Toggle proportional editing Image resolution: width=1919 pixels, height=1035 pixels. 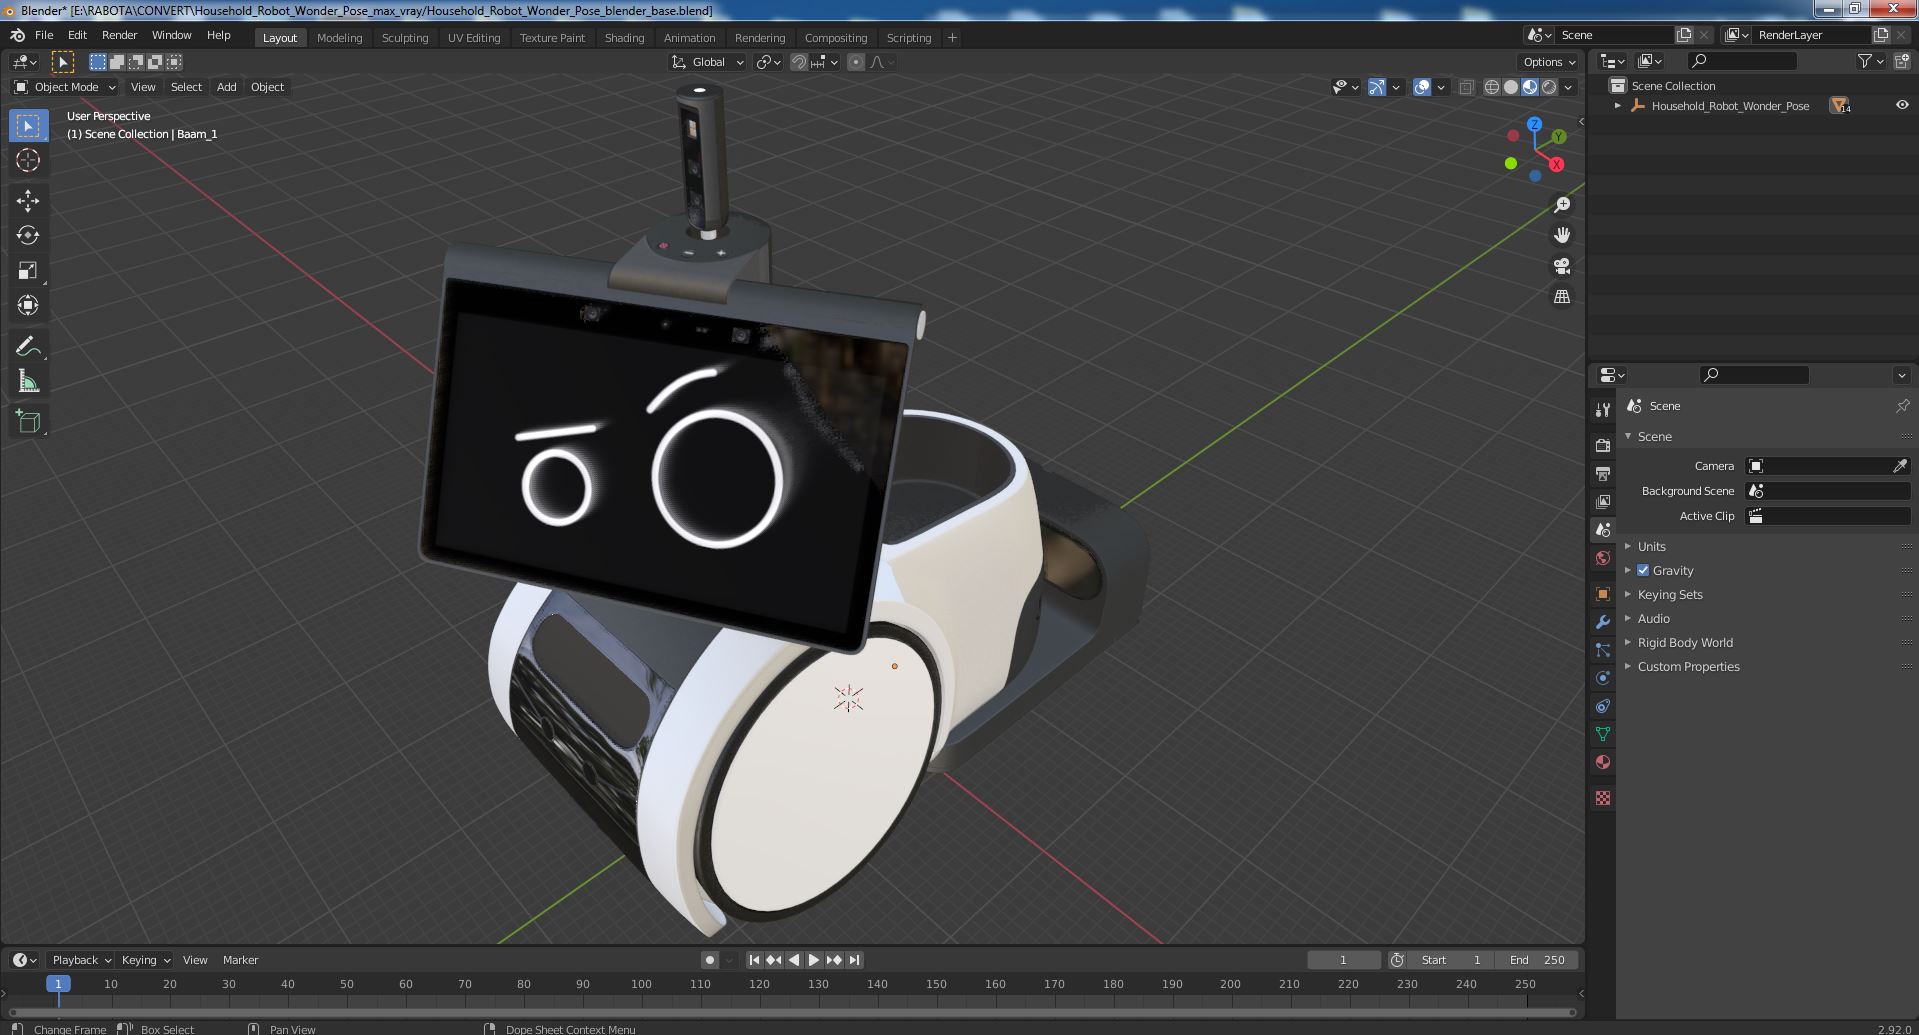(856, 62)
